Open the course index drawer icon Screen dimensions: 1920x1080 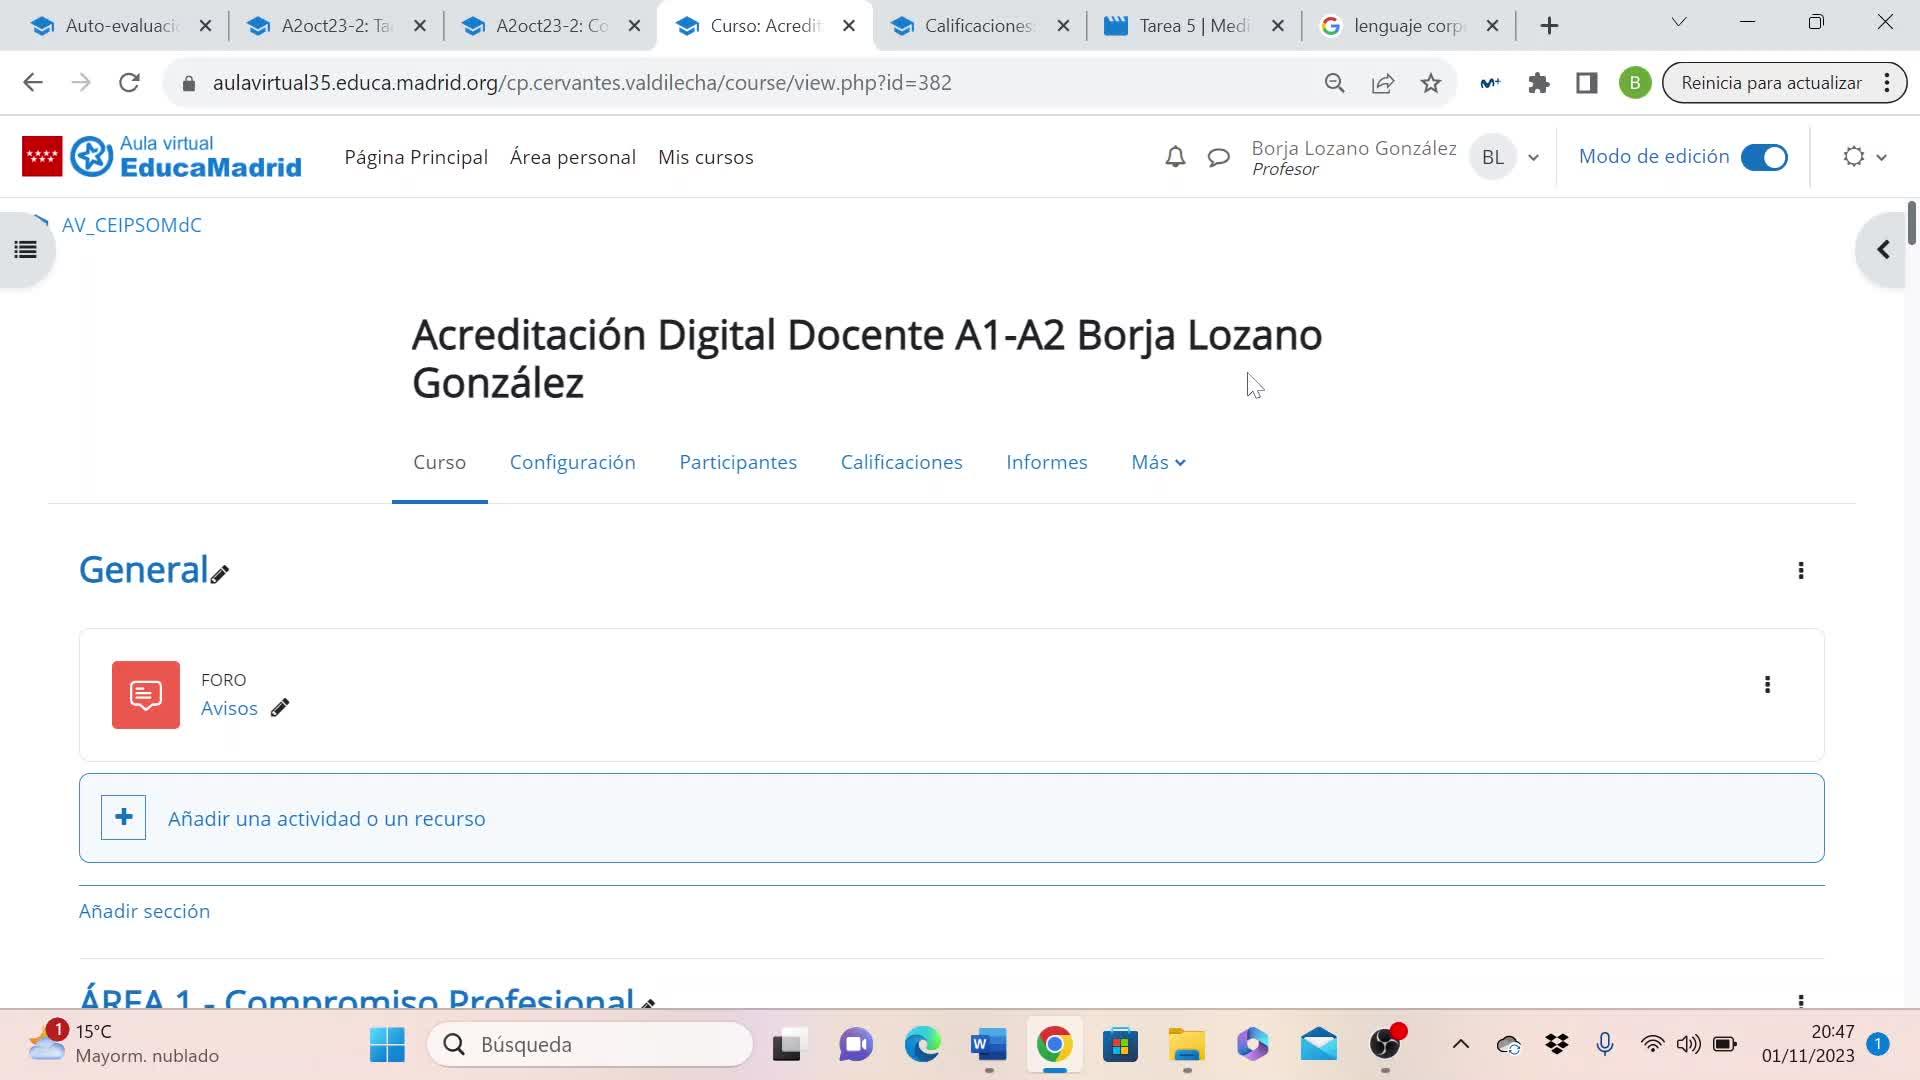26,250
